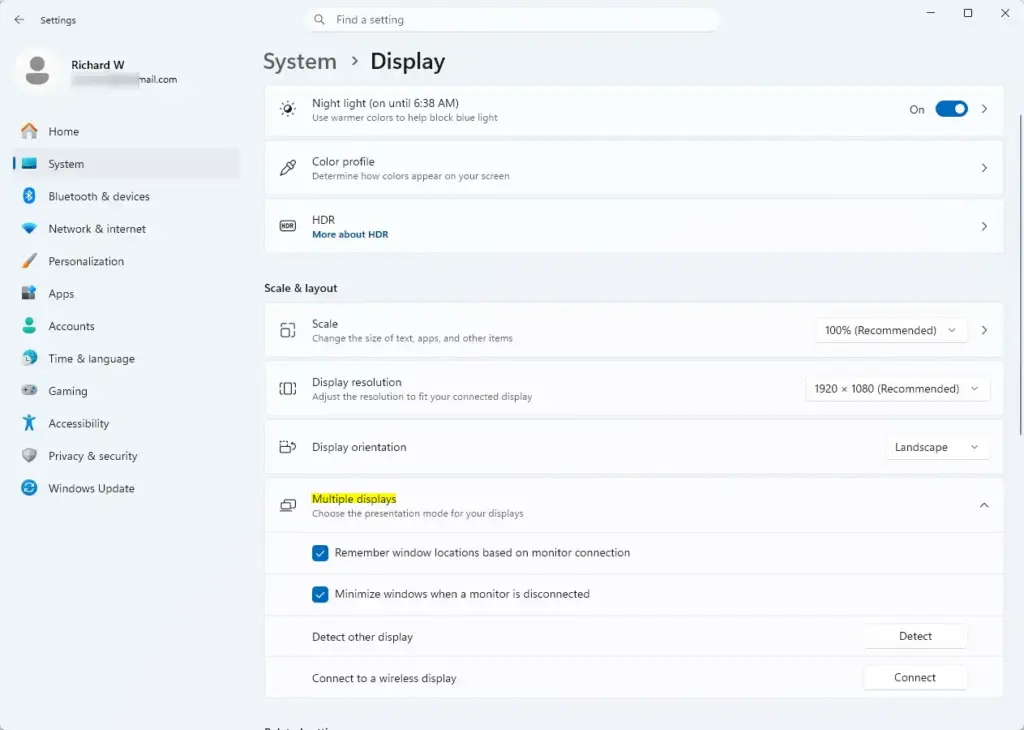Image resolution: width=1024 pixels, height=730 pixels.
Task: Click the Scale & layout heading
Action: point(300,288)
